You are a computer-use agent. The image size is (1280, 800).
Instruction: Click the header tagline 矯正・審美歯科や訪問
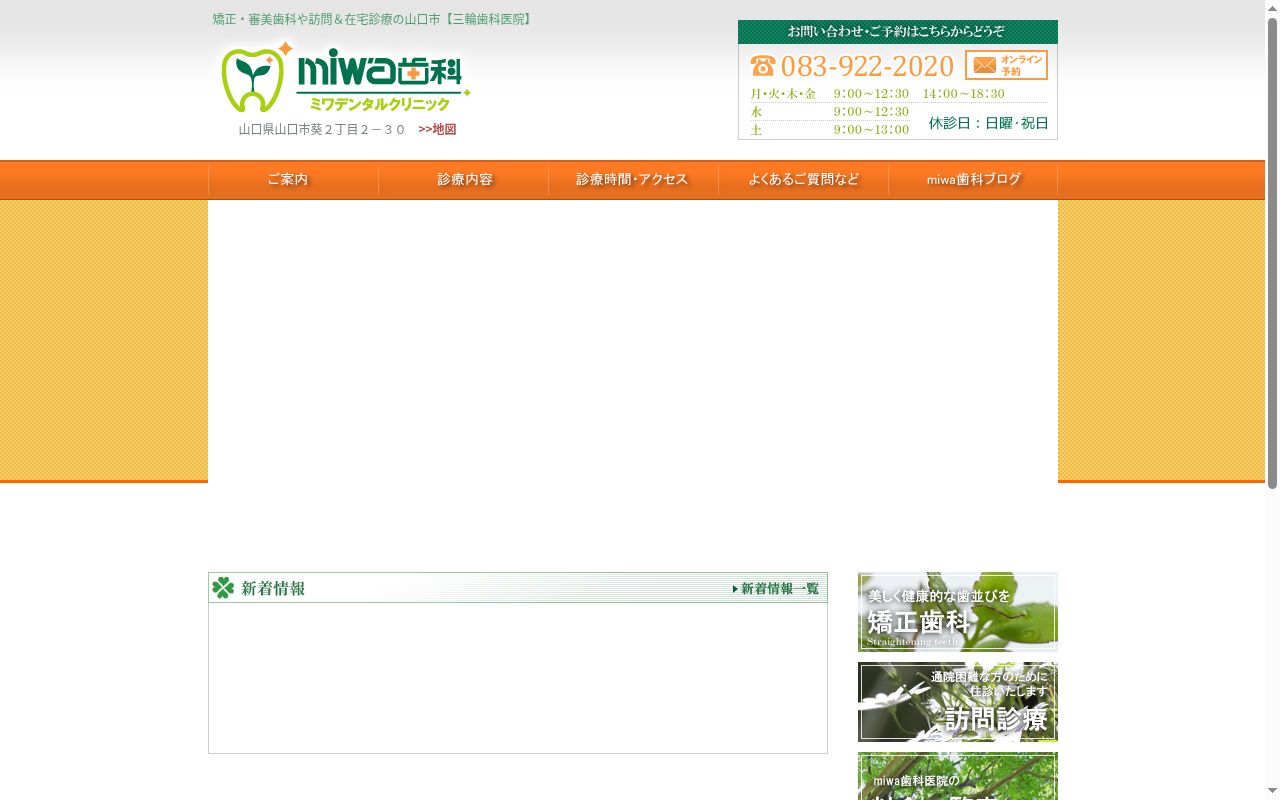pos(373,19)
